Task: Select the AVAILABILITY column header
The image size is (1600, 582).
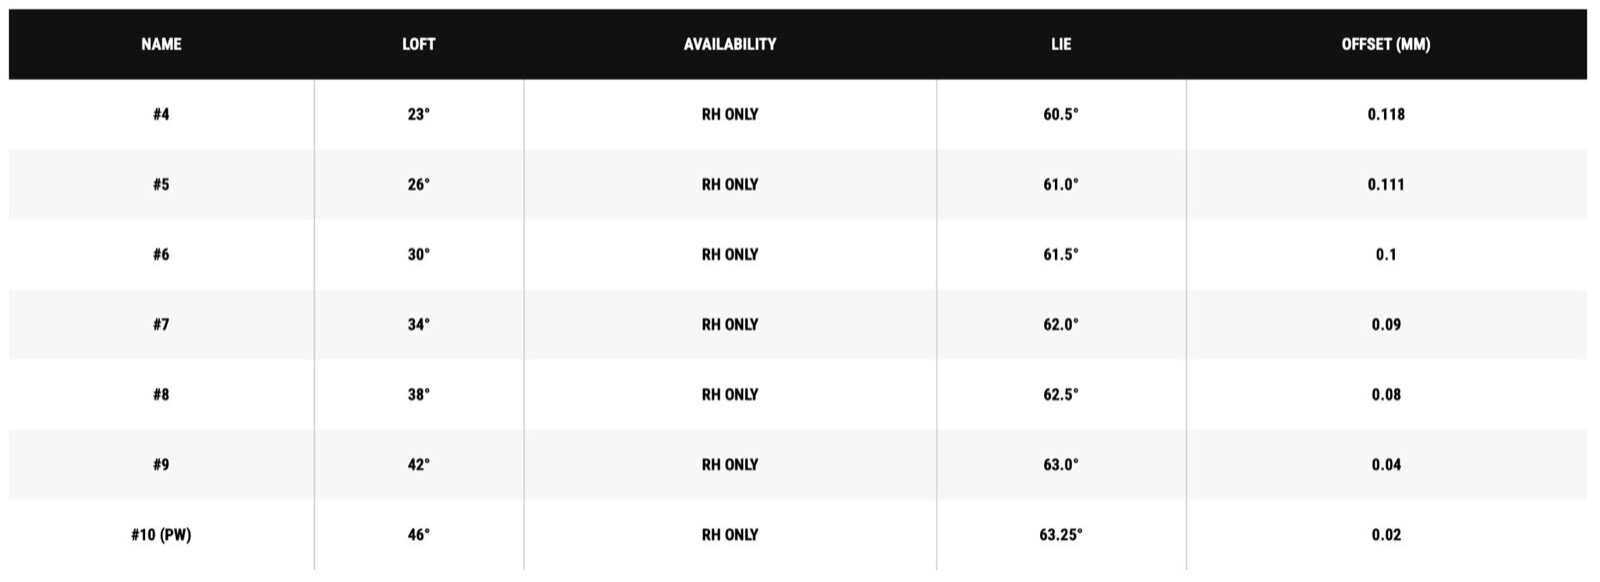Action: [x=730, y=44]
